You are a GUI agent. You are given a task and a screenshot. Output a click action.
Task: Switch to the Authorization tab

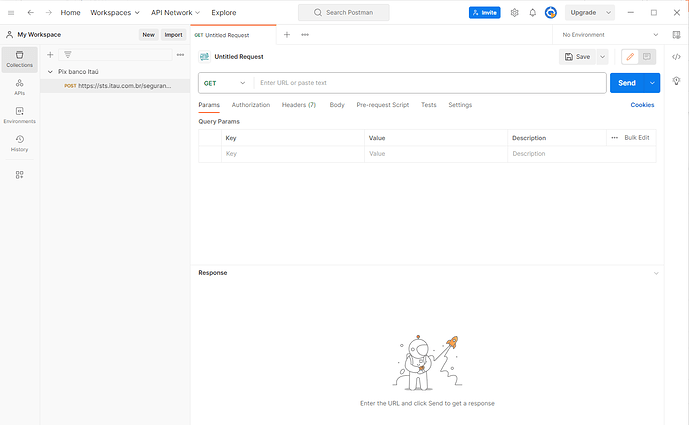tap(250, 105)
